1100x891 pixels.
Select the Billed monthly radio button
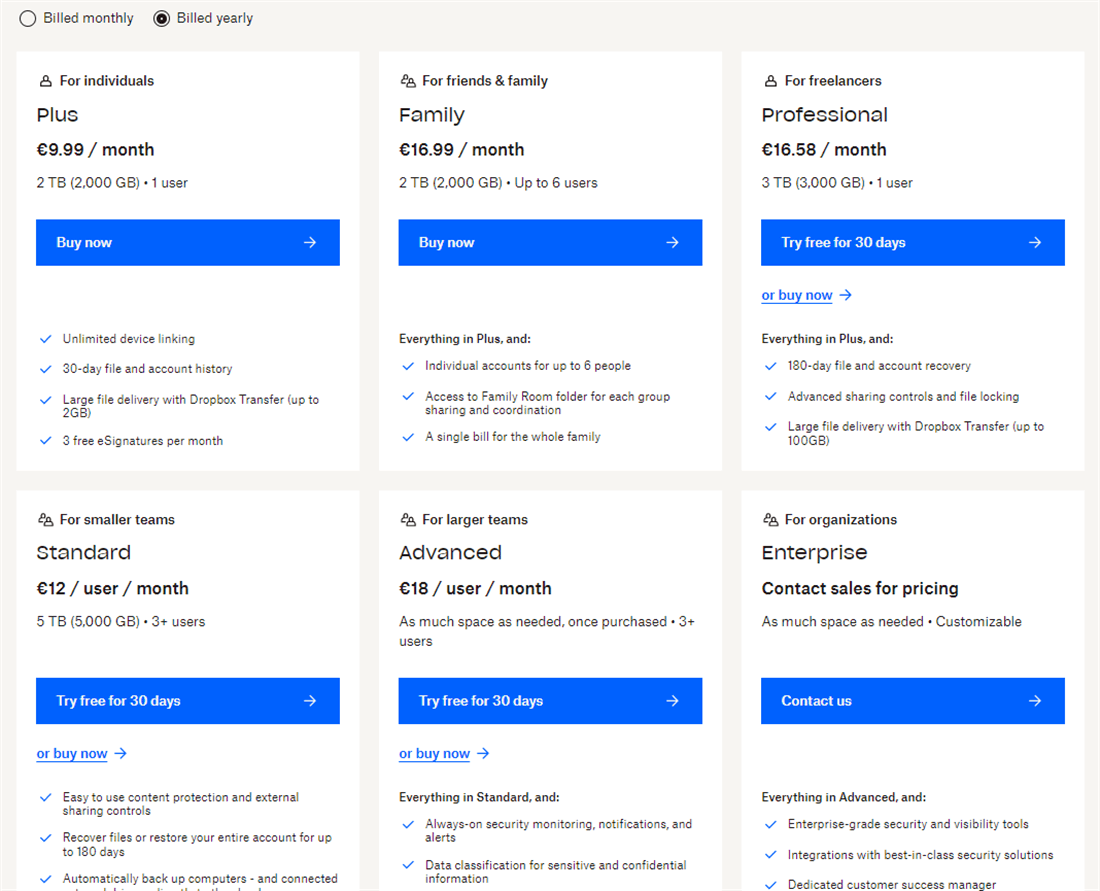point(28,18)
